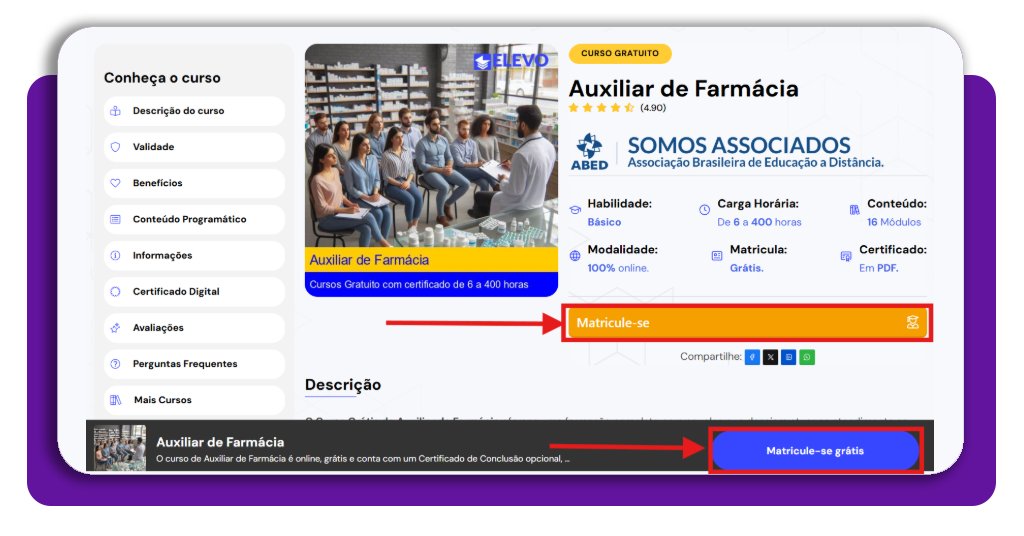Click 100% online modality value
This screenshot has height=536, width=1024.
pyautogui.click(x=618, y=268)
